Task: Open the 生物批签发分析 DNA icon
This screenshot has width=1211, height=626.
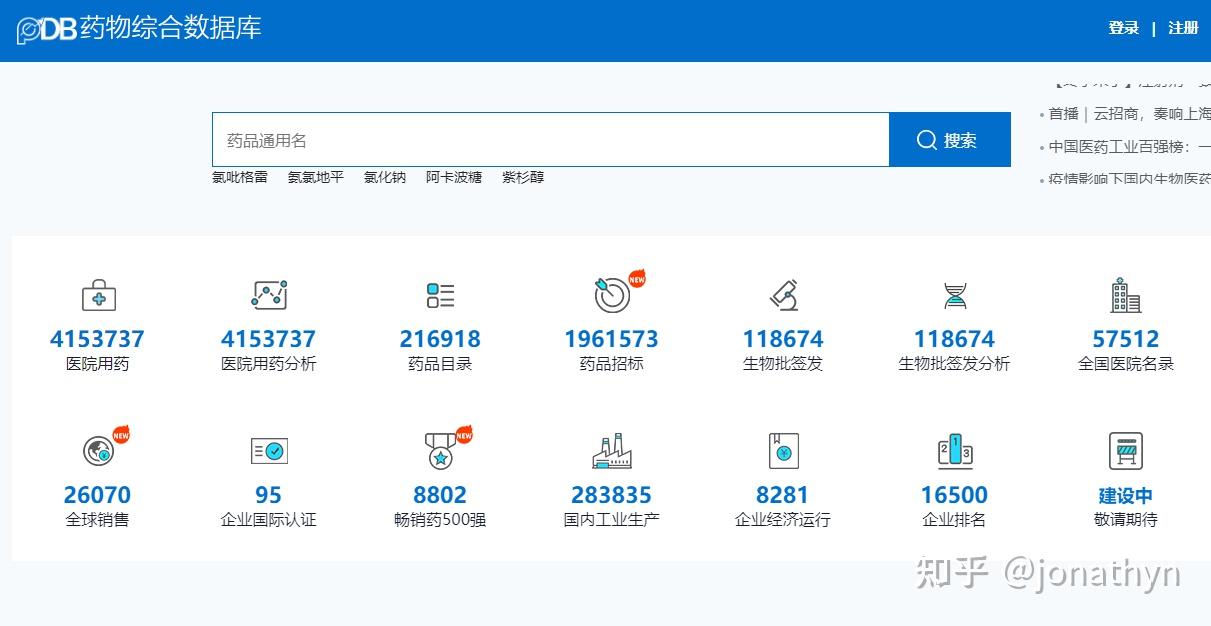Action: [955, 295]
